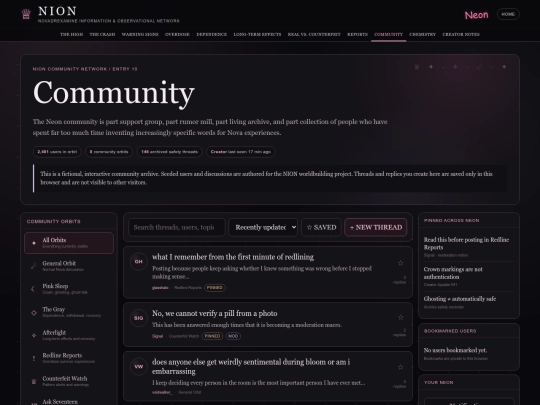The height and width of the screenshot is (405, 540).
Task: Switch to the Dependence tab
Action: pyautogui.click(x=211, y=34)
